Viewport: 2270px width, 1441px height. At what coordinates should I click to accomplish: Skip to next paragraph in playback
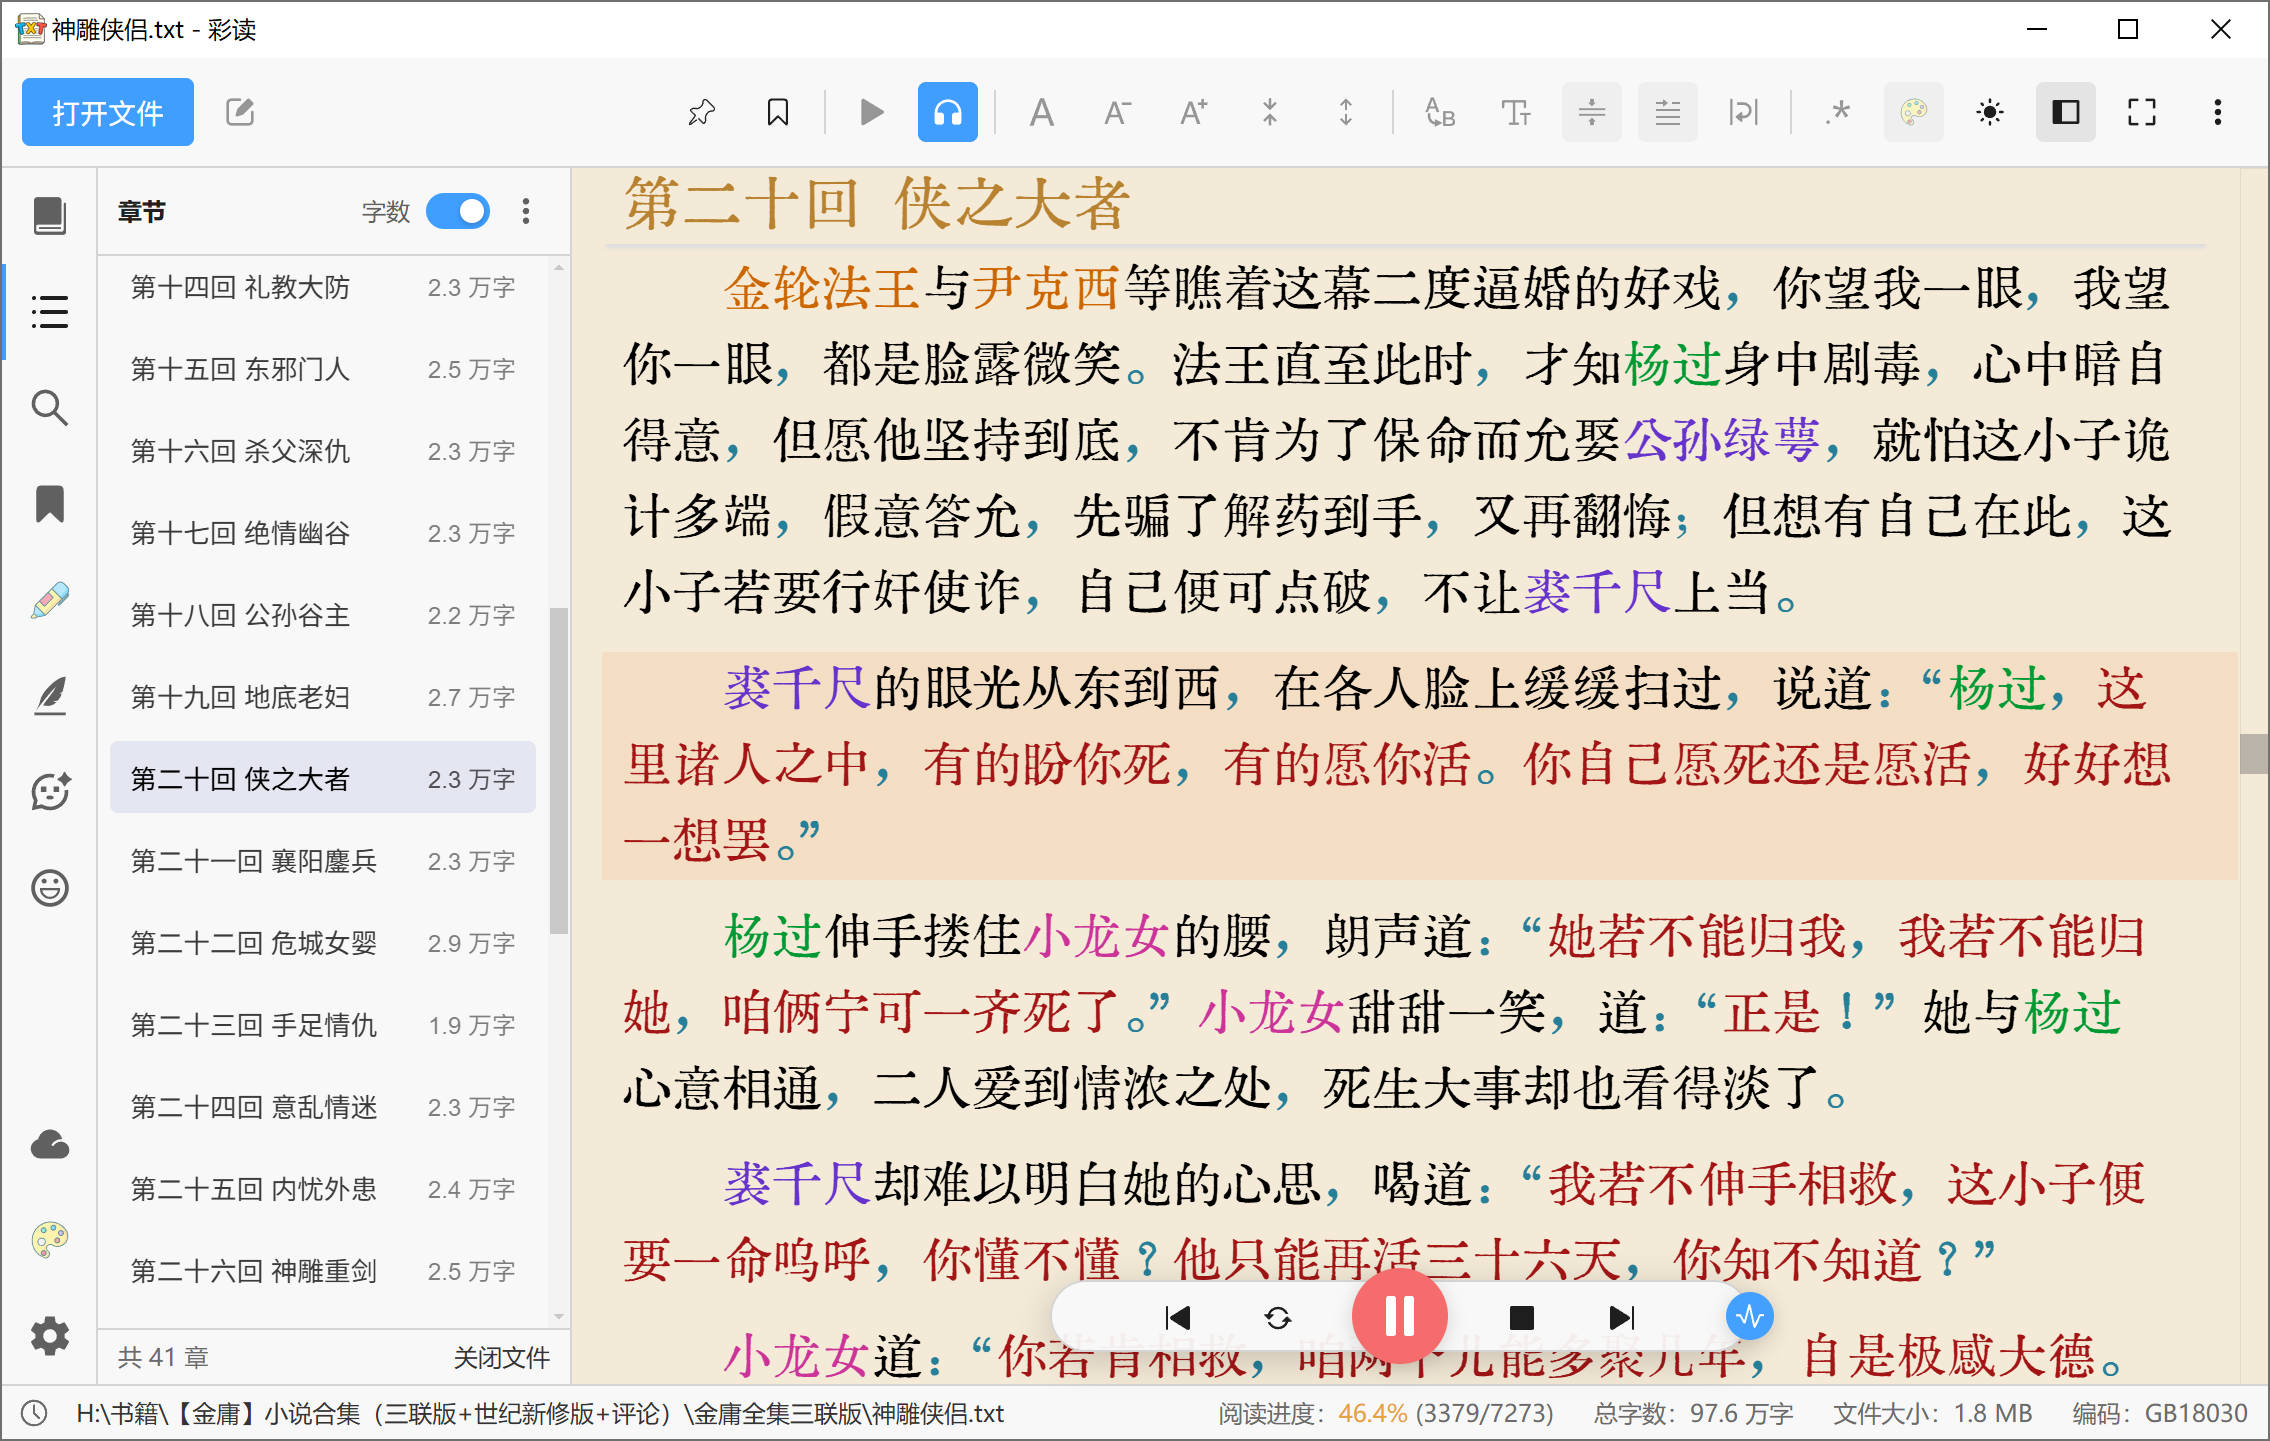click(x=1622, y=1318)
